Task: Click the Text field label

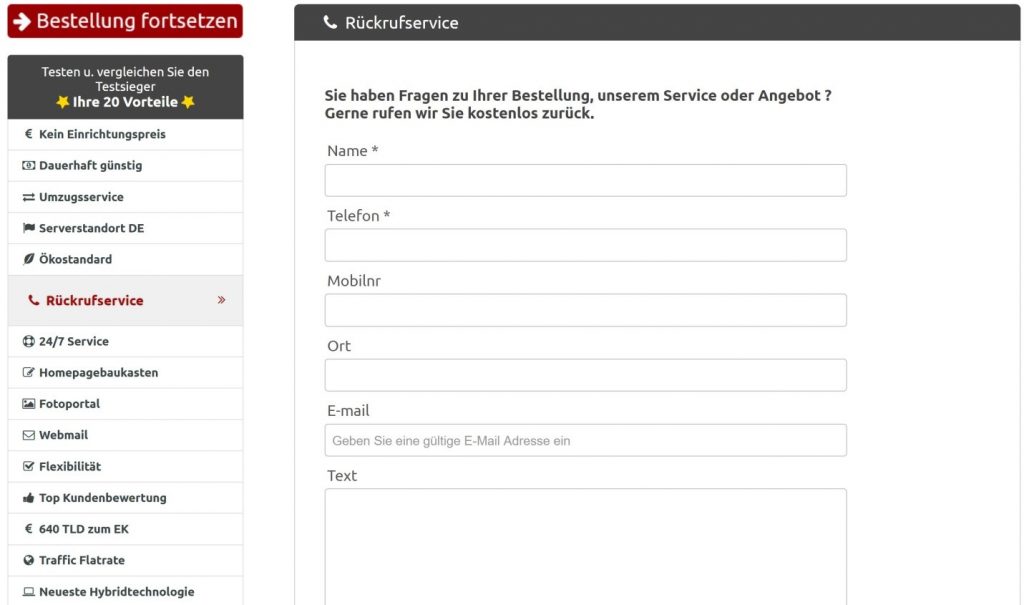Action: [x=342, y=476]
